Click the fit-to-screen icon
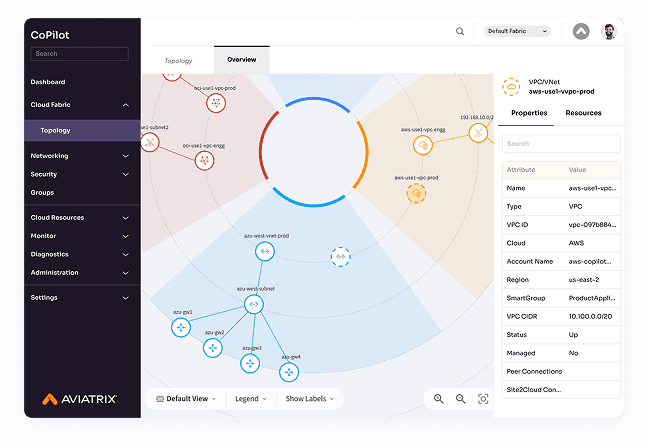Screen dimensions: 648x448 (483, 398)
